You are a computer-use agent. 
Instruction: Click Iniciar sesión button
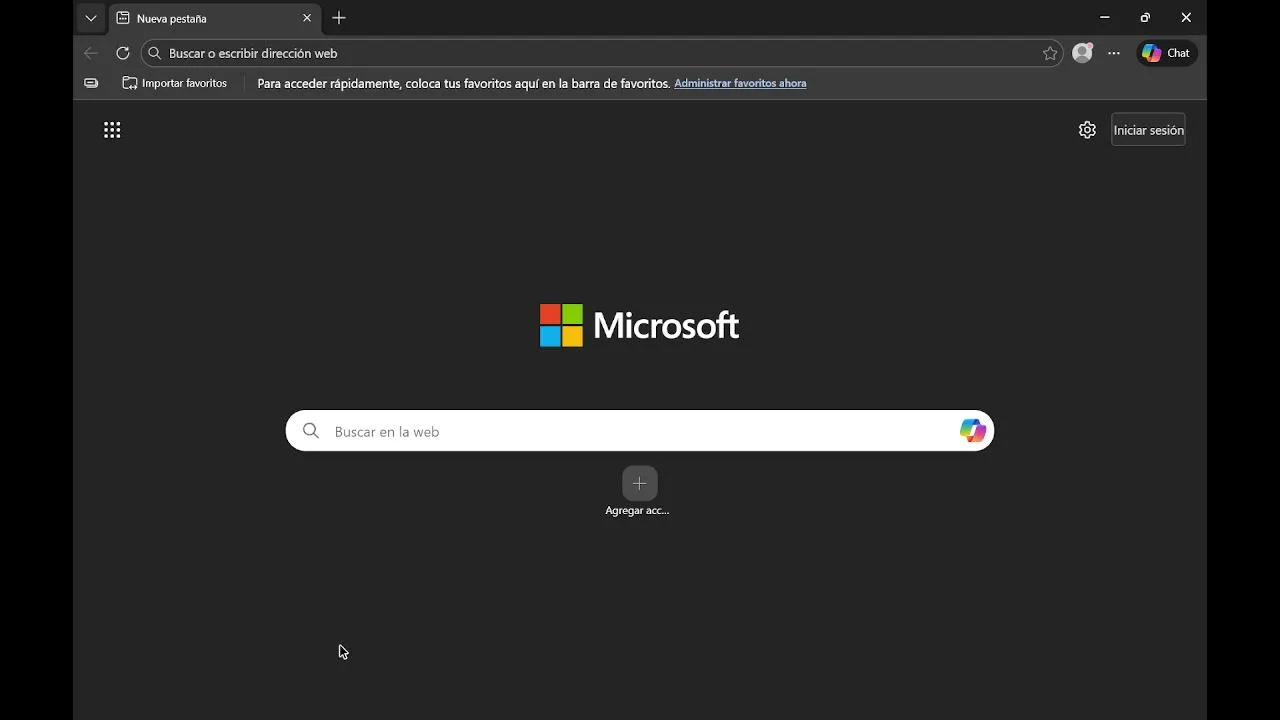click(1148, 130)
